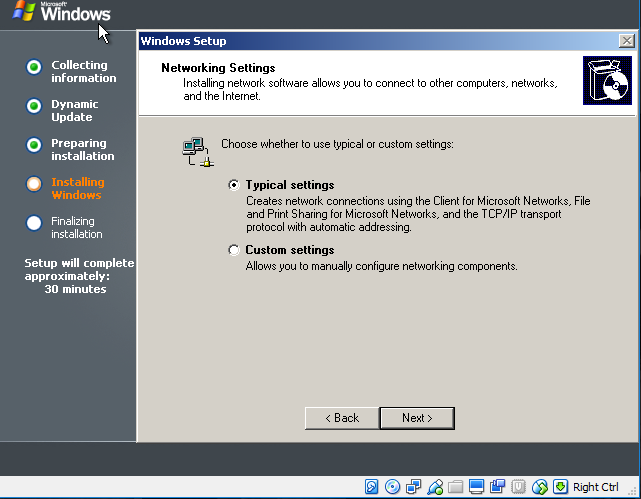Image resolution: width=641 pixels, height=499 pixels.
Task: Click the Collecting information step bullet
Action: (34, 67)
